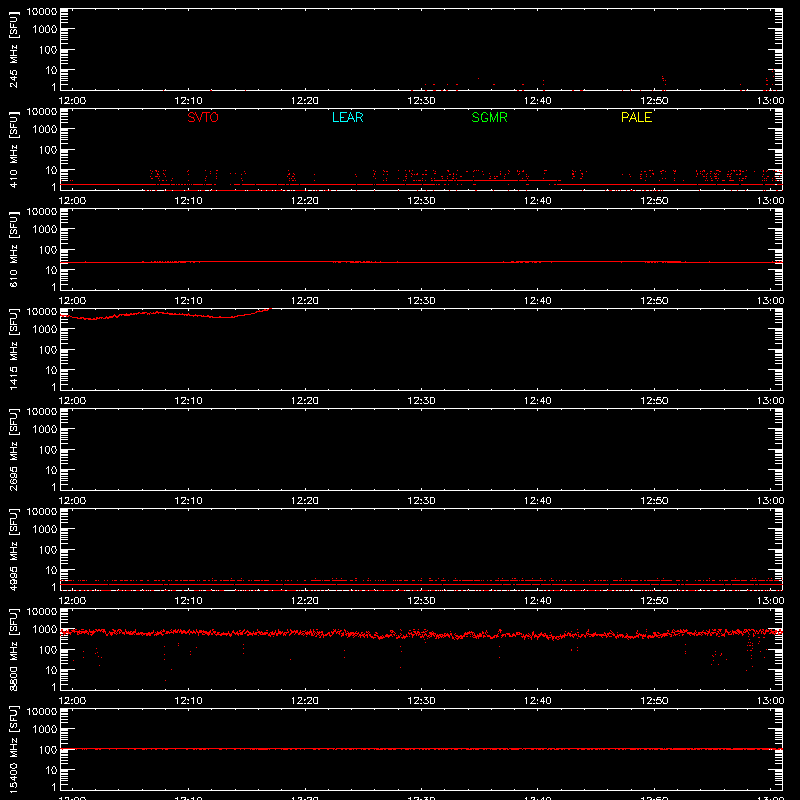
Task: Select the 8800 MHz [SFU] axis label
Action: [x=13, y=649]
